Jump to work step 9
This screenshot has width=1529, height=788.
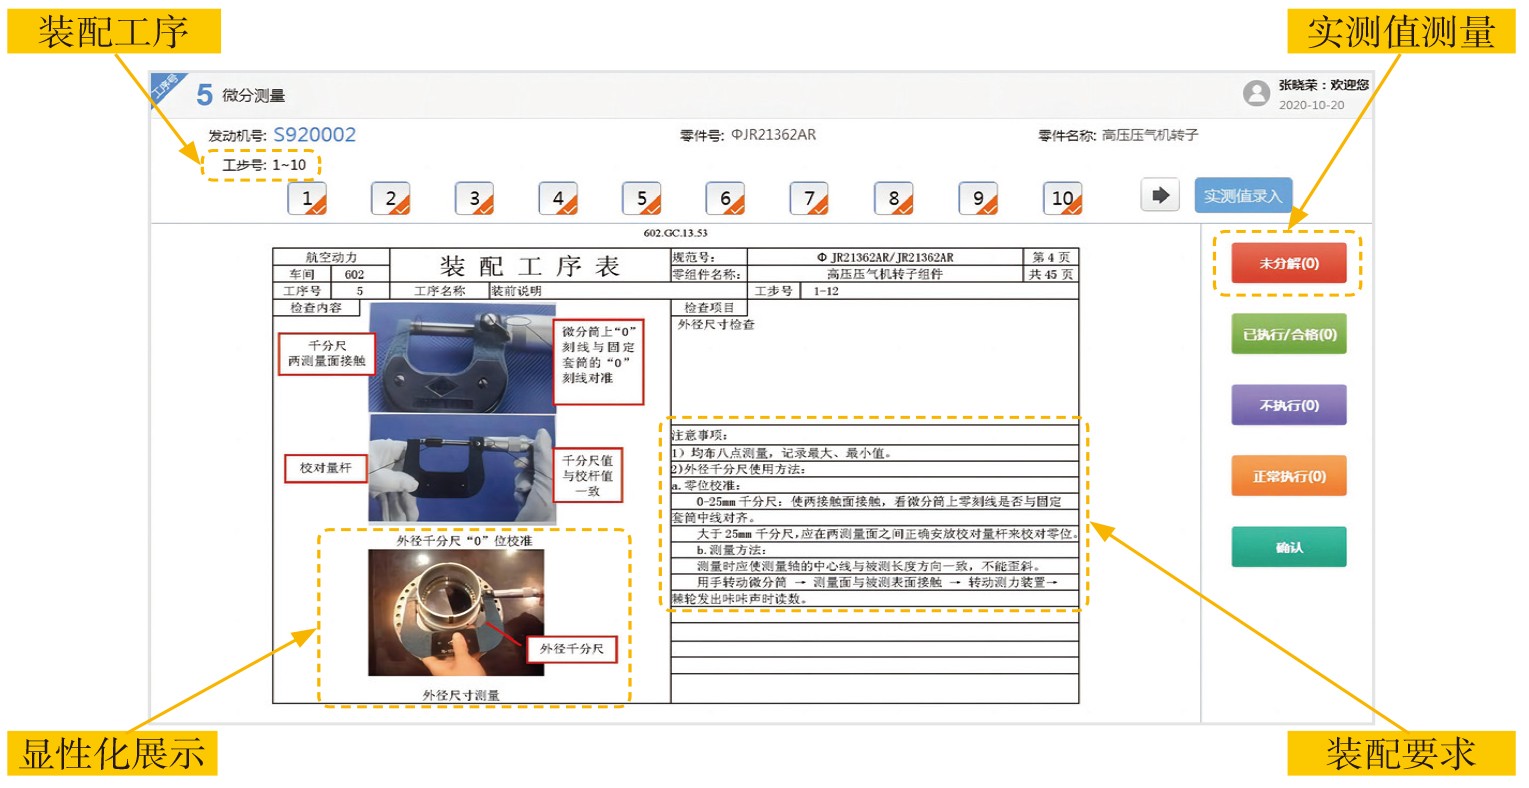point(978,199)
